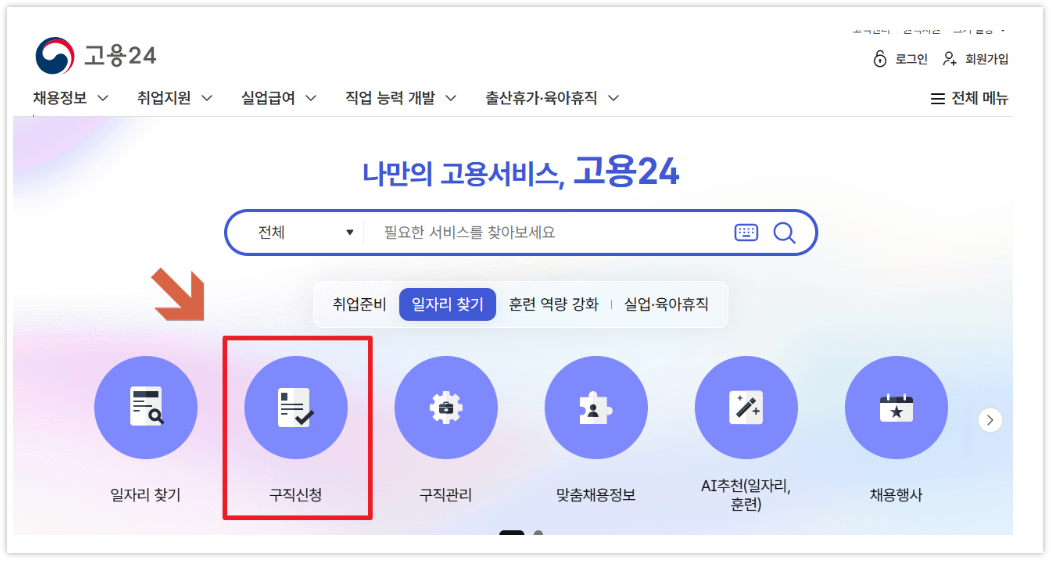Open the hamburger 전체 메뉴 icon
Screen dimensions: 1051x561
[x=937, y=99]
